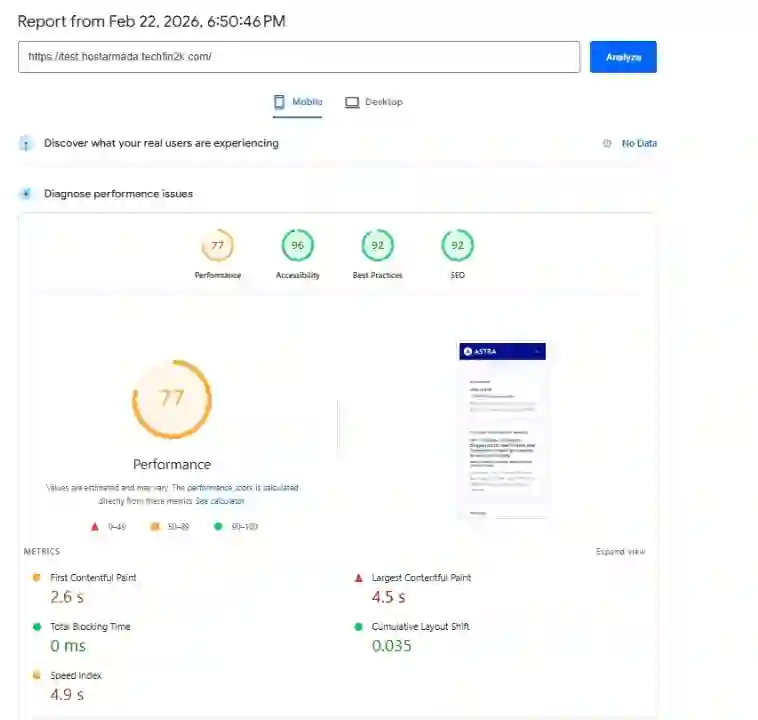Switch to the Mobile tab
758x720 pixels.
tap(297, 102)
